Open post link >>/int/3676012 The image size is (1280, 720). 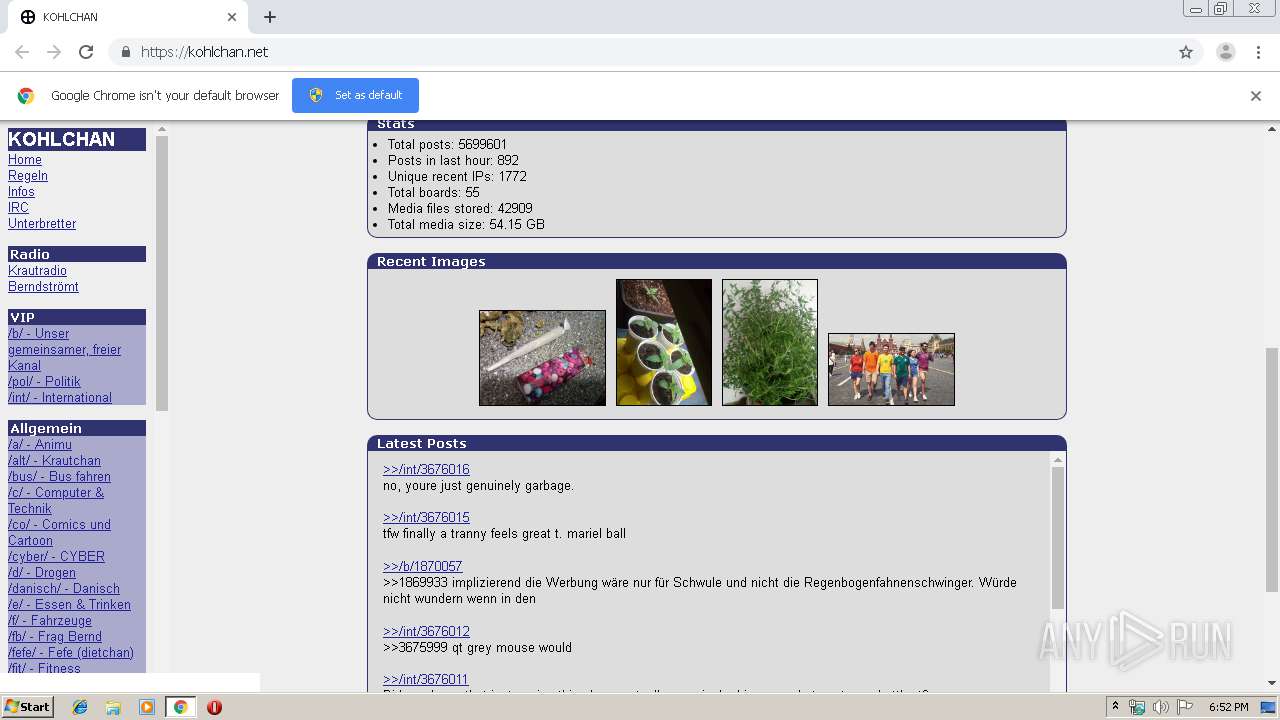426,632
